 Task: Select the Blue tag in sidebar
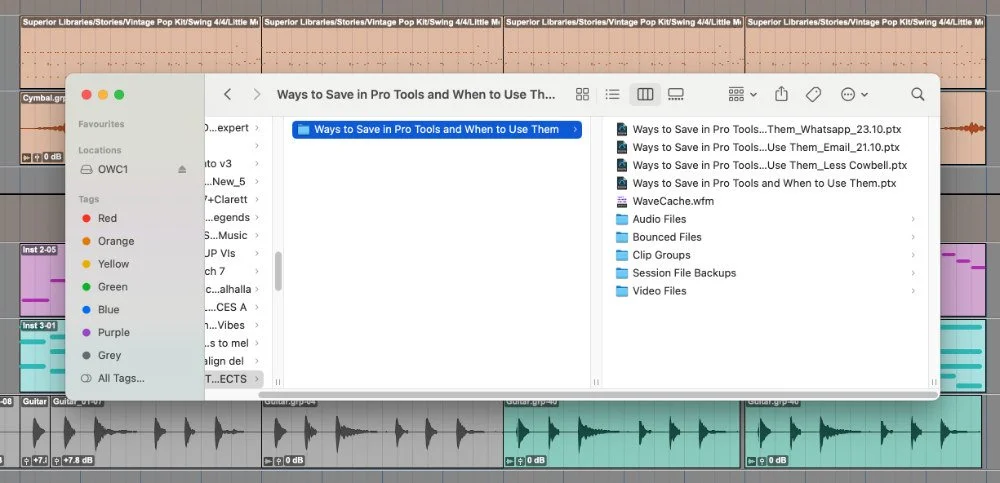click(x=108, y=309)
